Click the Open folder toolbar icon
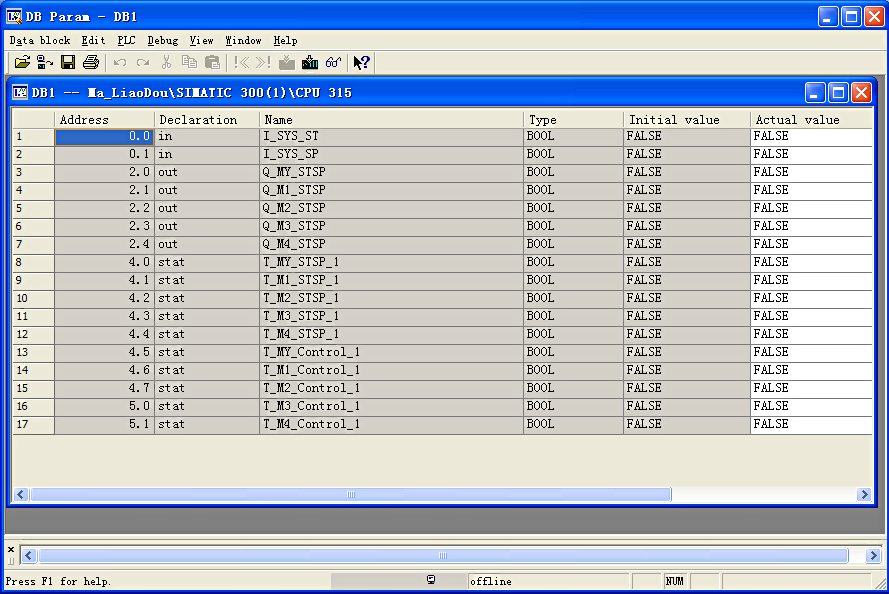 22,62
